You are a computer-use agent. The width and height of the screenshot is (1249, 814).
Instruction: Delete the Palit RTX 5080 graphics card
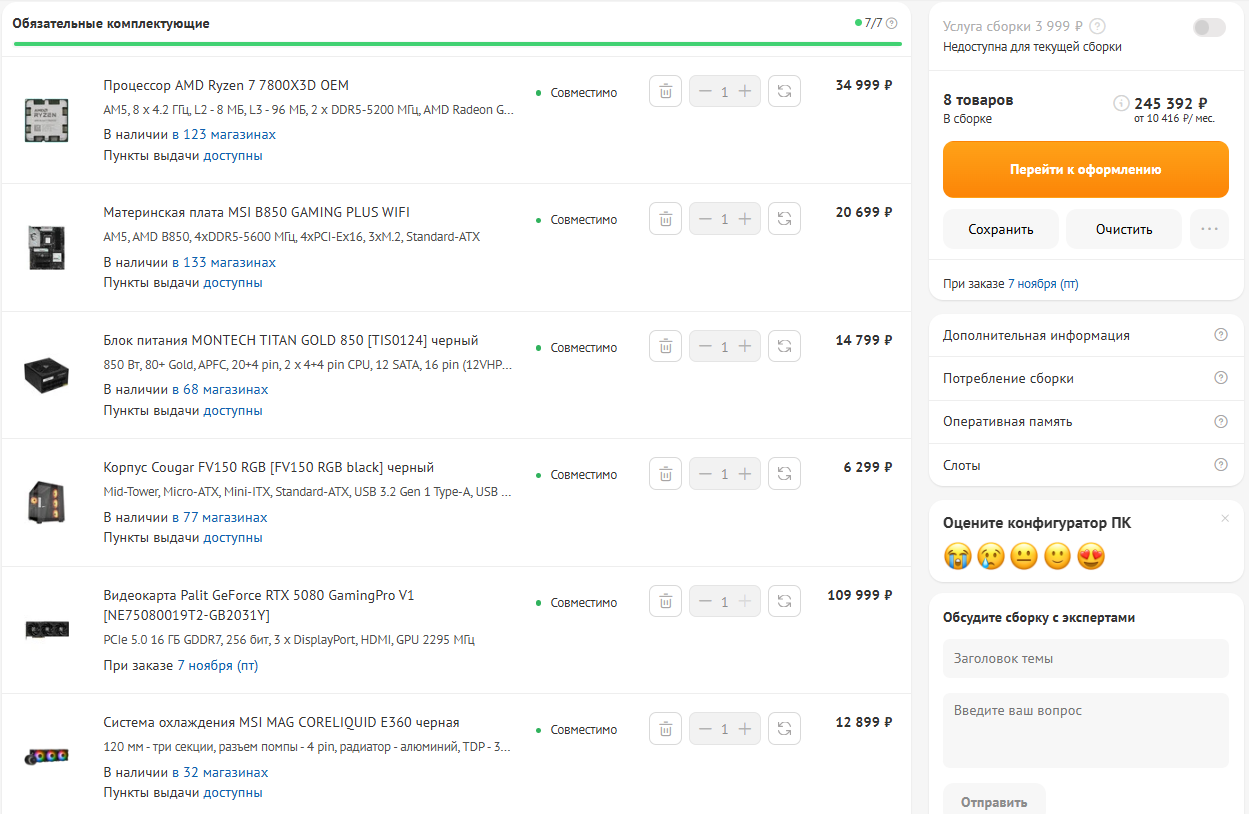pos(665,601)
